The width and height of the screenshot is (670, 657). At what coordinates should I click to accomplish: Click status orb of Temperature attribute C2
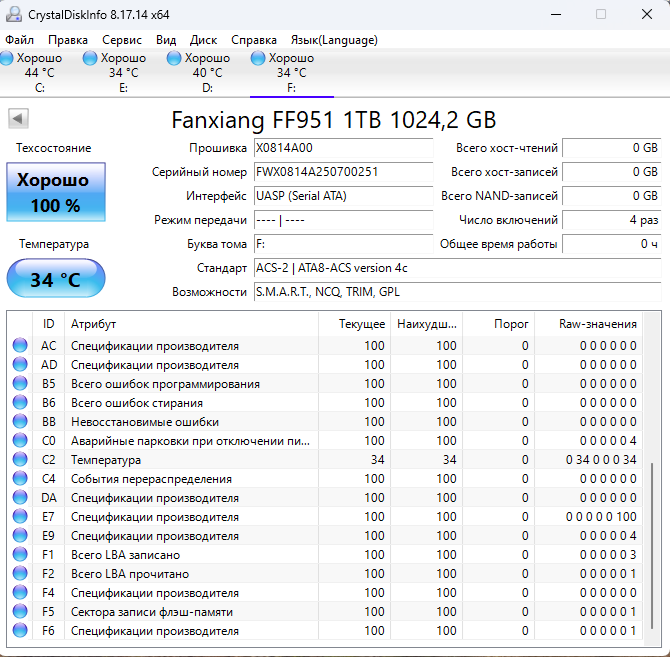click(20, 460)
